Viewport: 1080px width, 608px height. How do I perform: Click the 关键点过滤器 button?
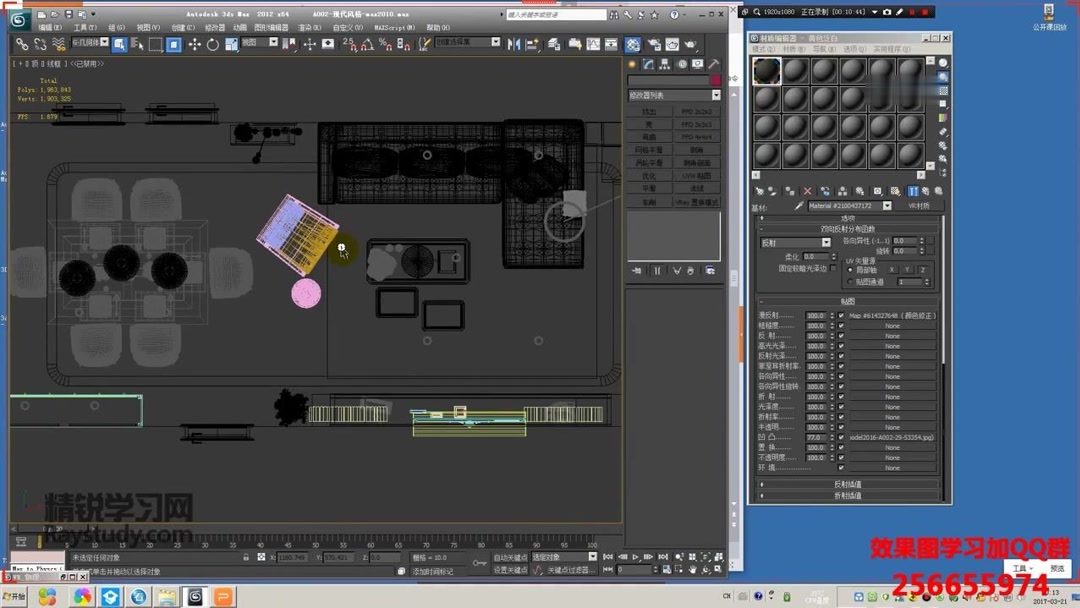pos(570,569)
